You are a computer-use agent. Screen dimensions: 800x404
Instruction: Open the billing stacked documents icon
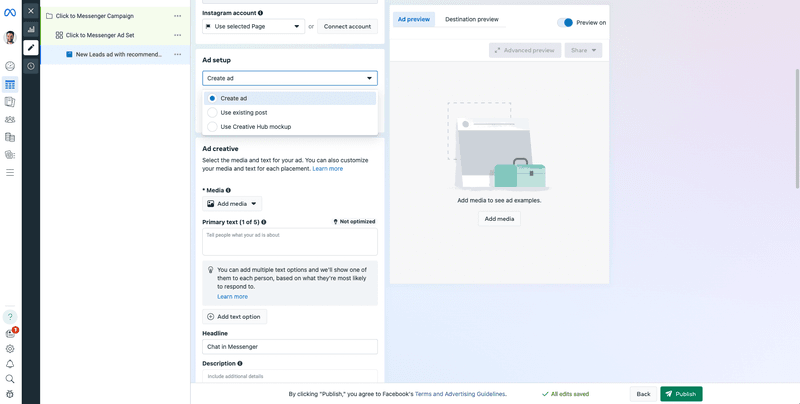[x=10, y=137]
